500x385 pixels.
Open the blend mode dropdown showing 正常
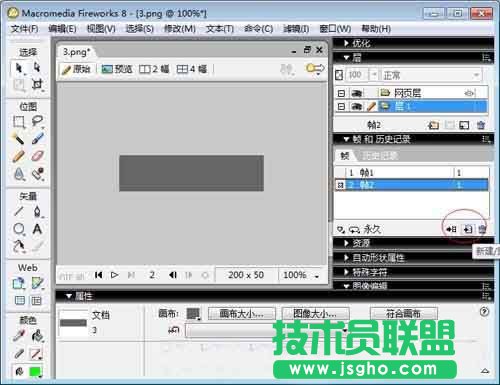(x=431, y=75)
